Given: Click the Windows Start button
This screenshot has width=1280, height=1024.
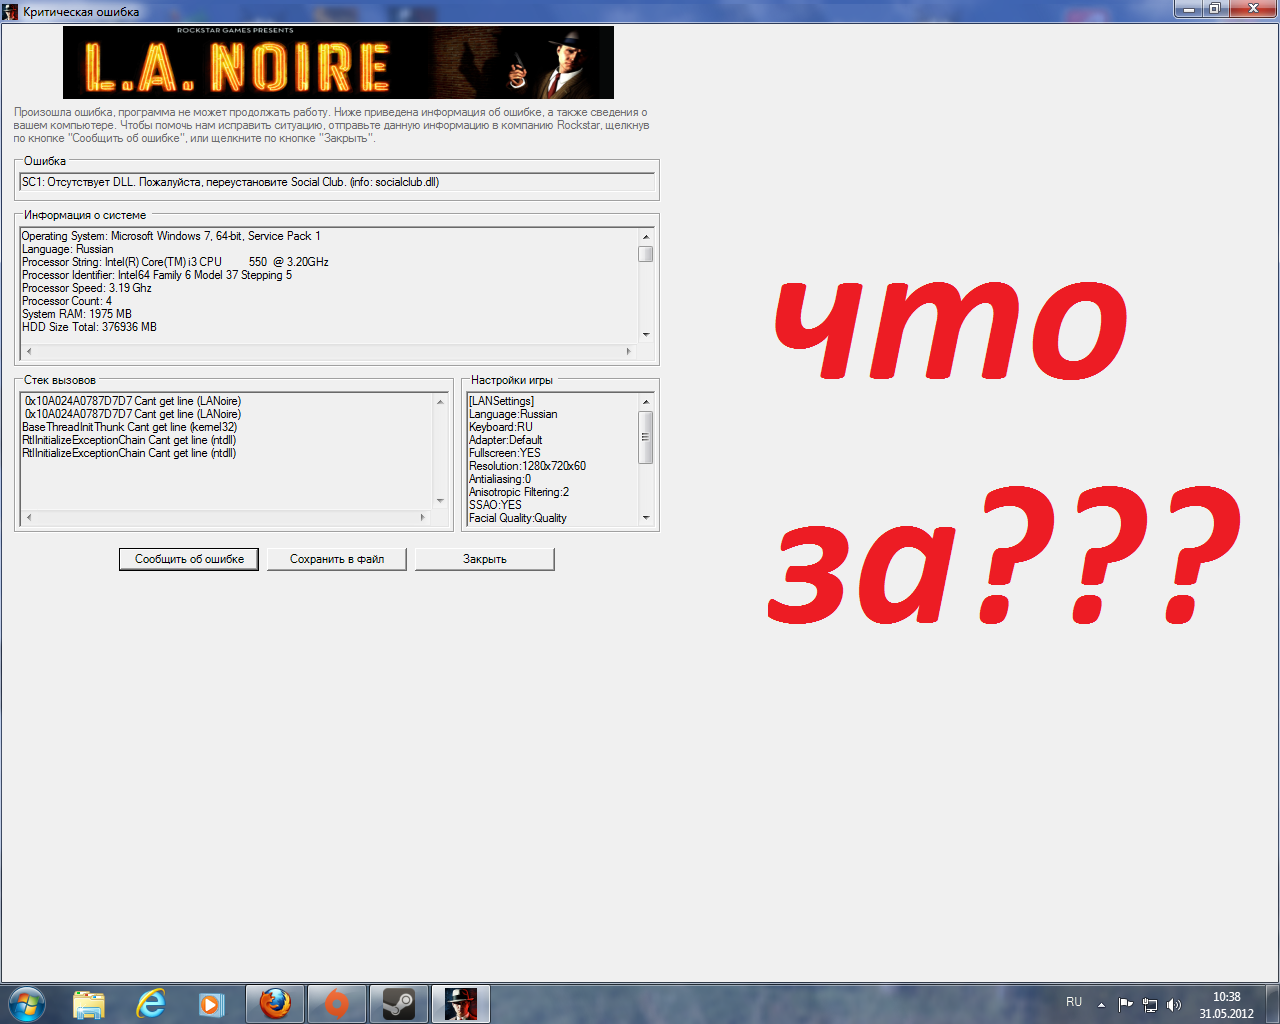Looking at the screenshot, I should [26, 1003].
